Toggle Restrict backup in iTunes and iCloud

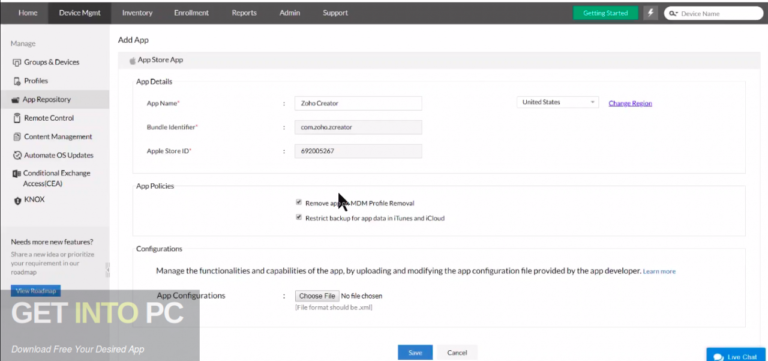(x=298, y=217)
